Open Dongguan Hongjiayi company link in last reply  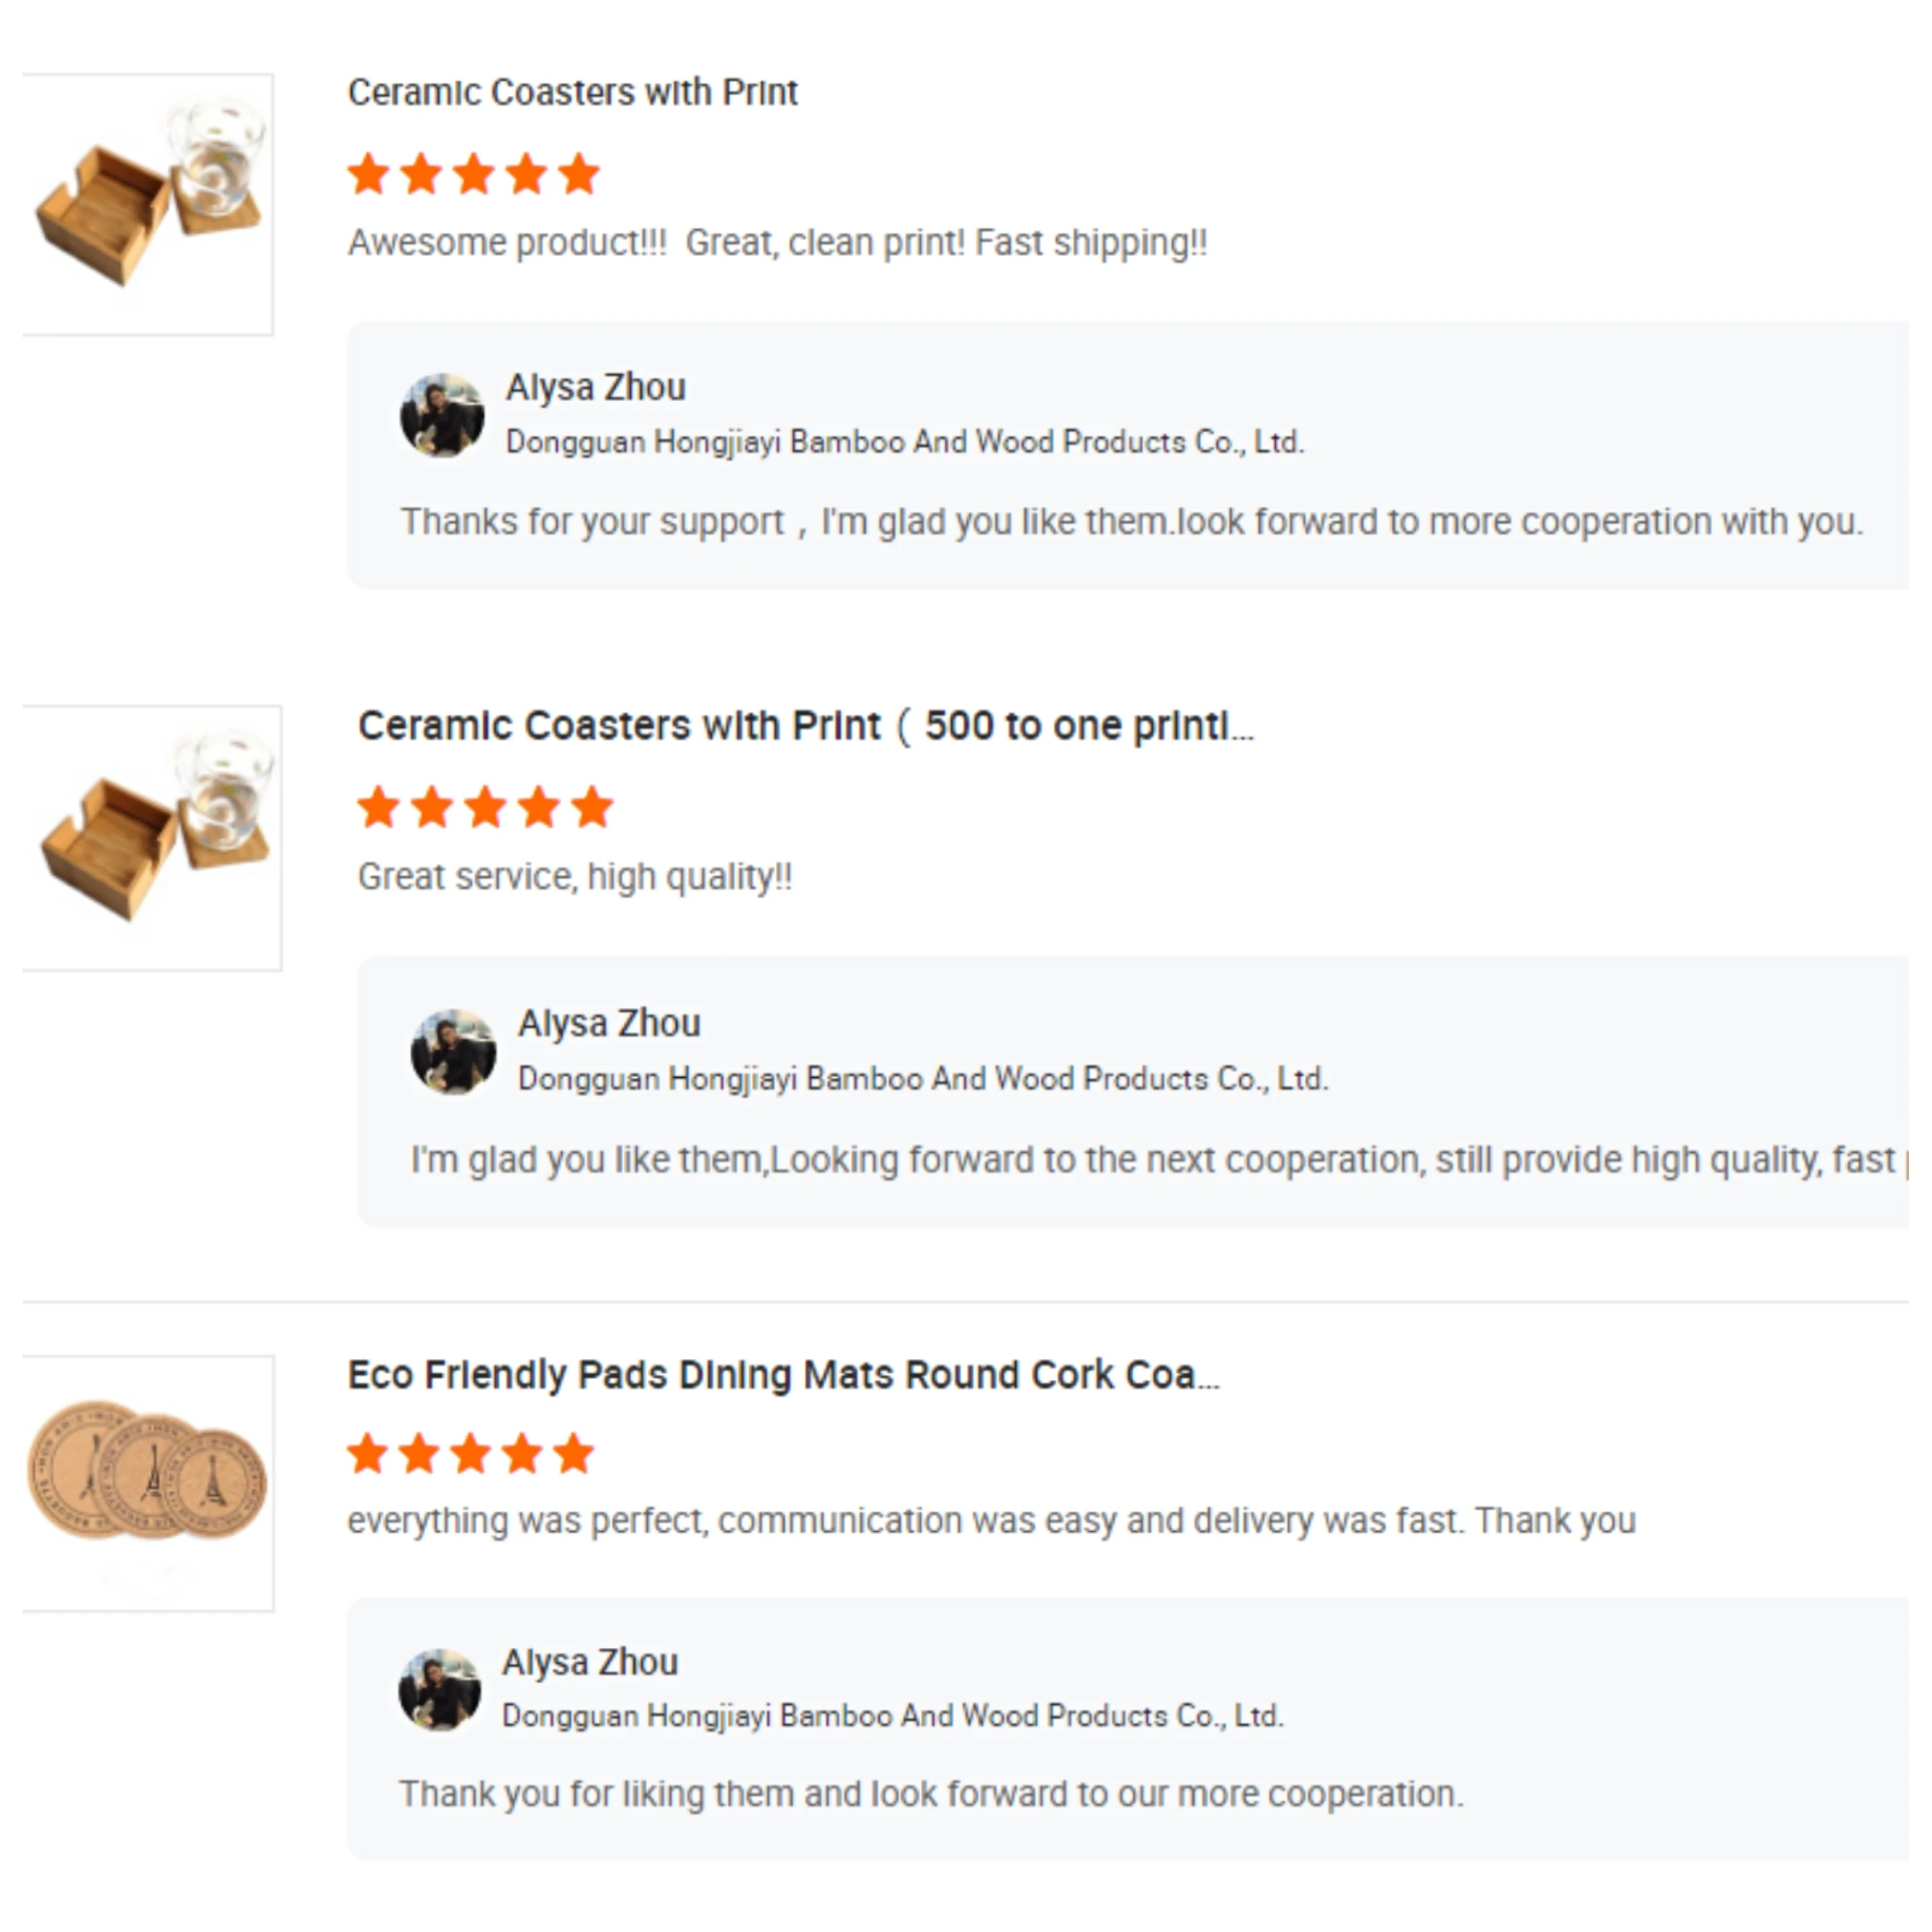pyautogui.click(x=892, y=1716)
